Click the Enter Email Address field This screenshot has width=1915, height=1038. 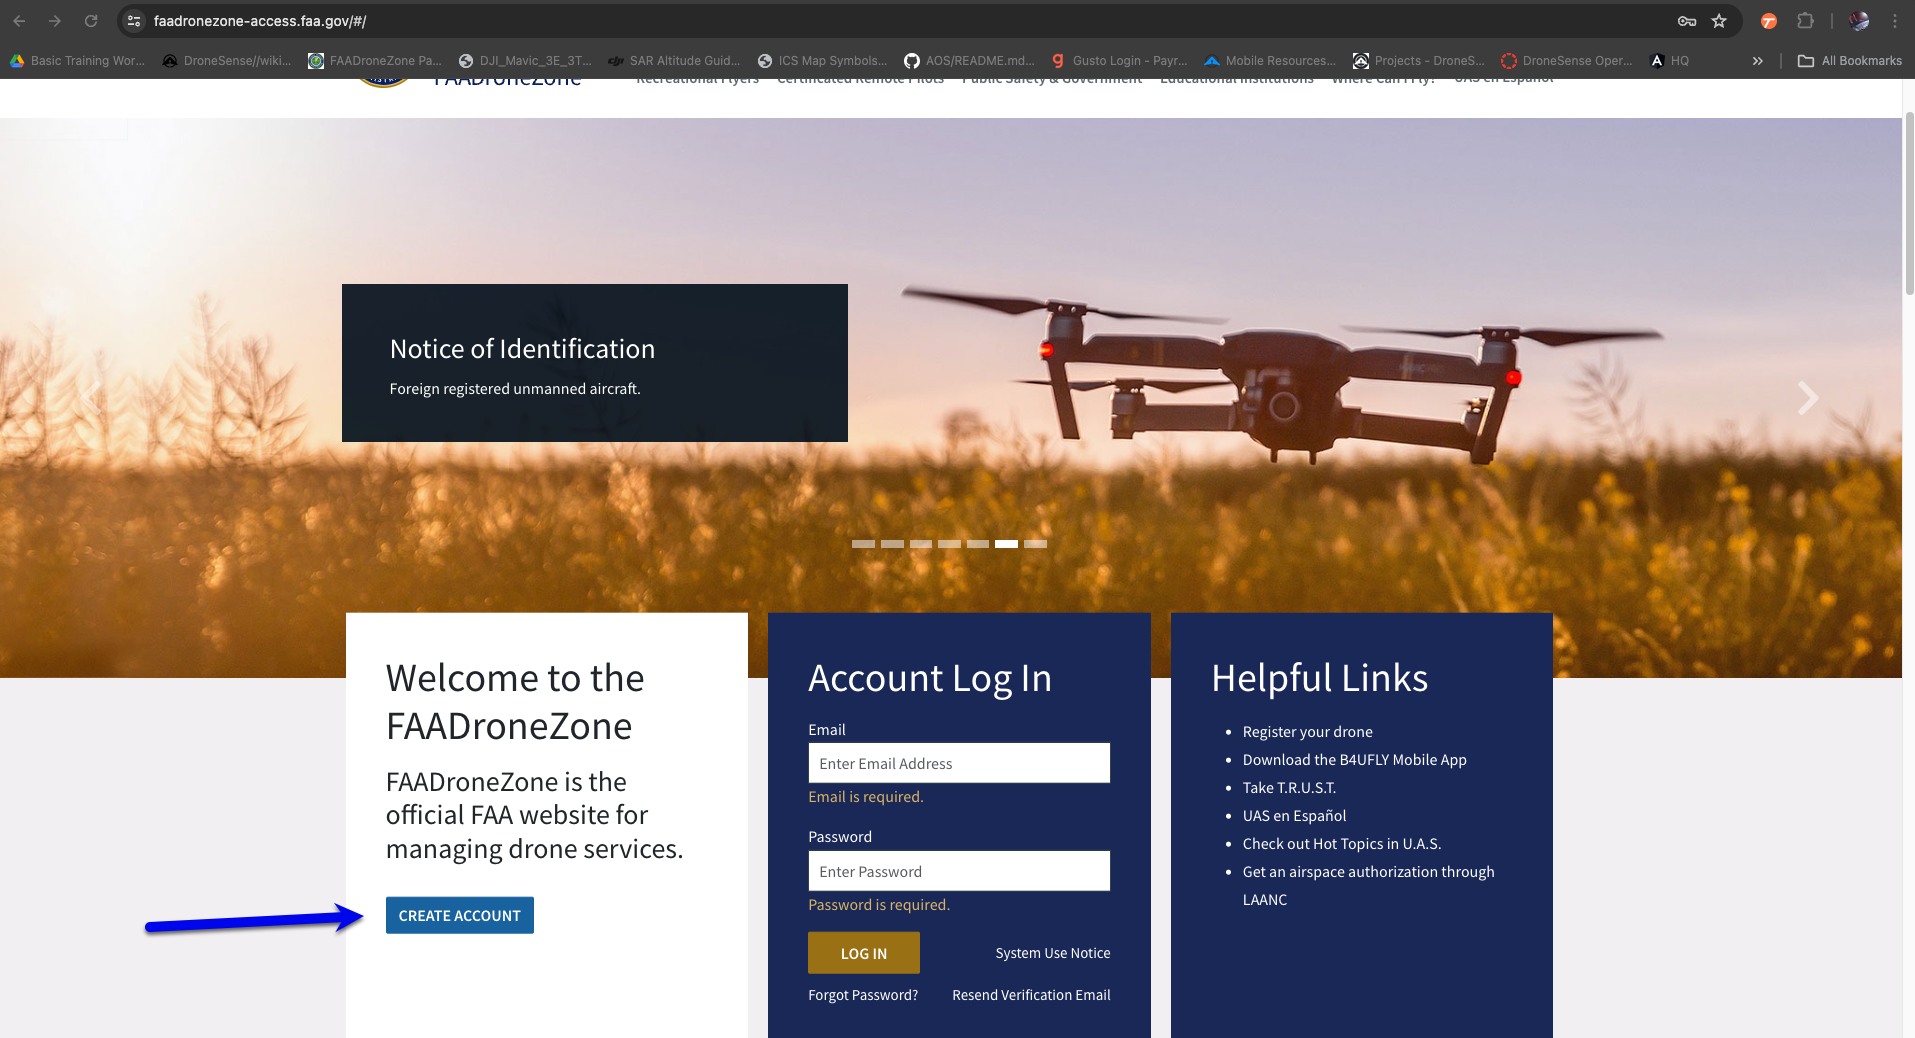pyautogui.click(x=958, y=763)
